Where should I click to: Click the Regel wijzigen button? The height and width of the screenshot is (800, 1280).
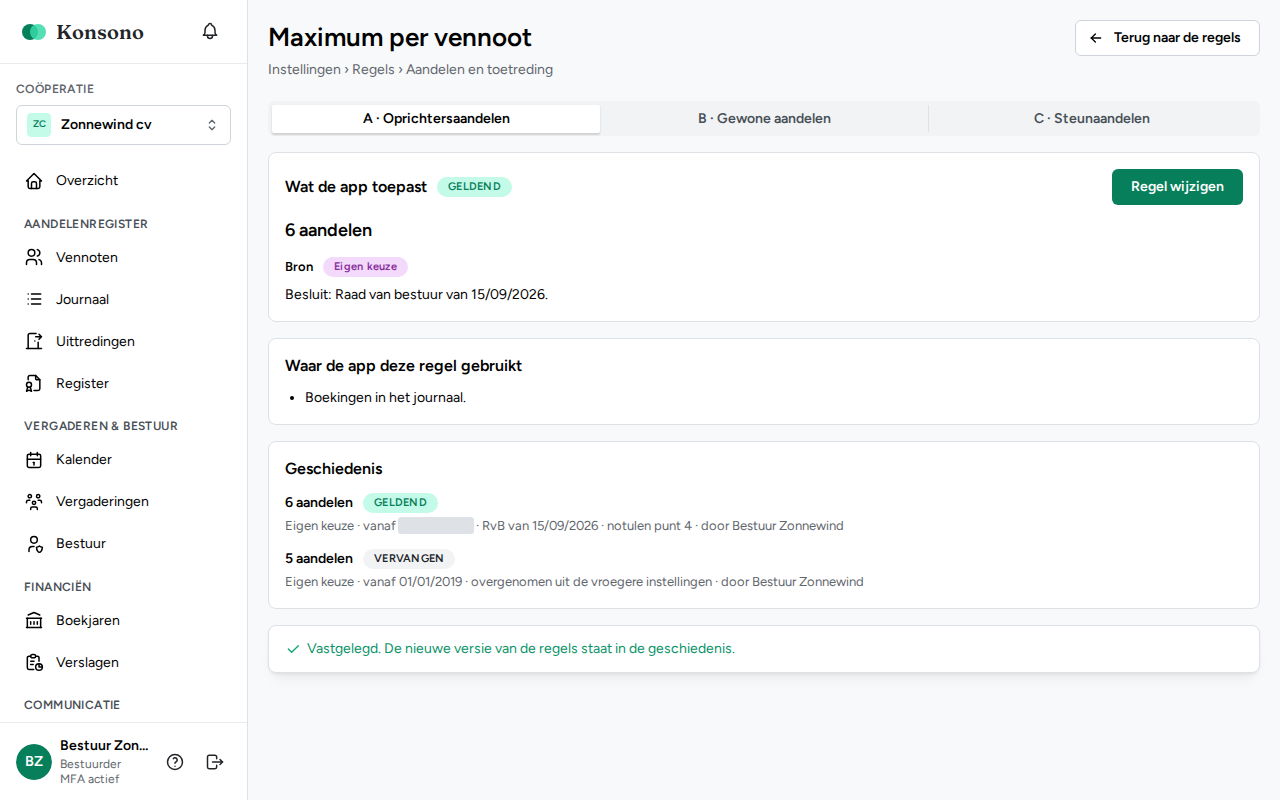coord(1177,187)
